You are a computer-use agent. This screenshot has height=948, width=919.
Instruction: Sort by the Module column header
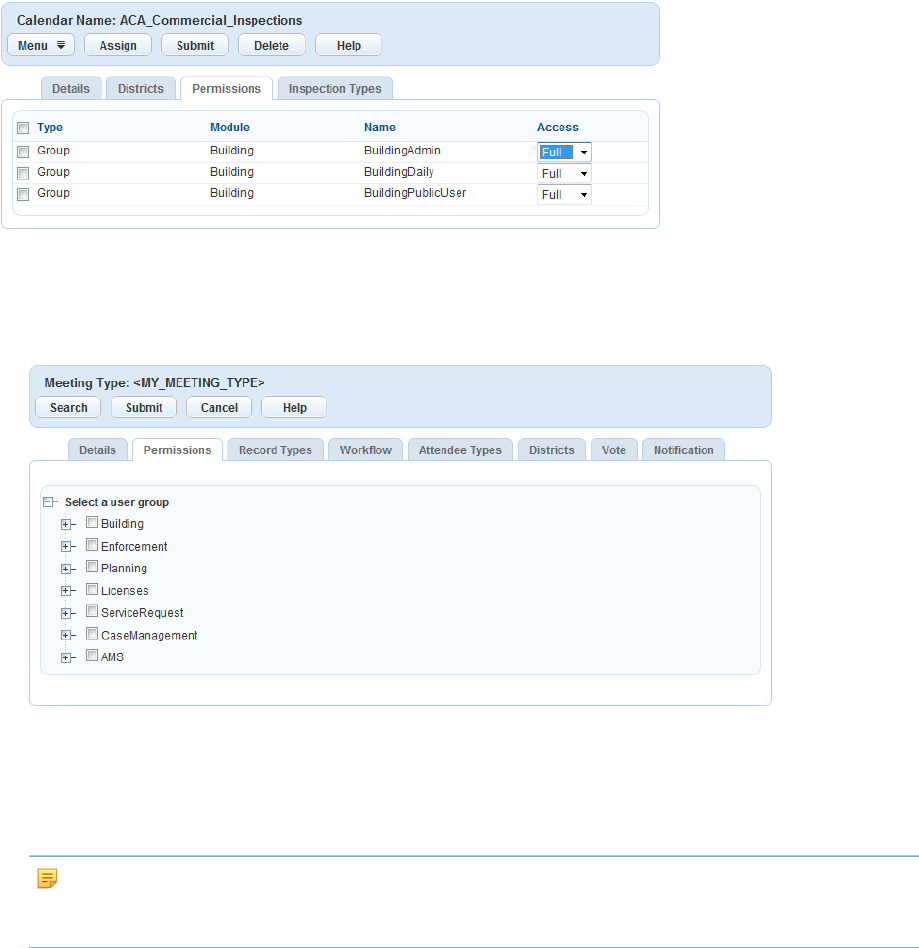[230, 127]
